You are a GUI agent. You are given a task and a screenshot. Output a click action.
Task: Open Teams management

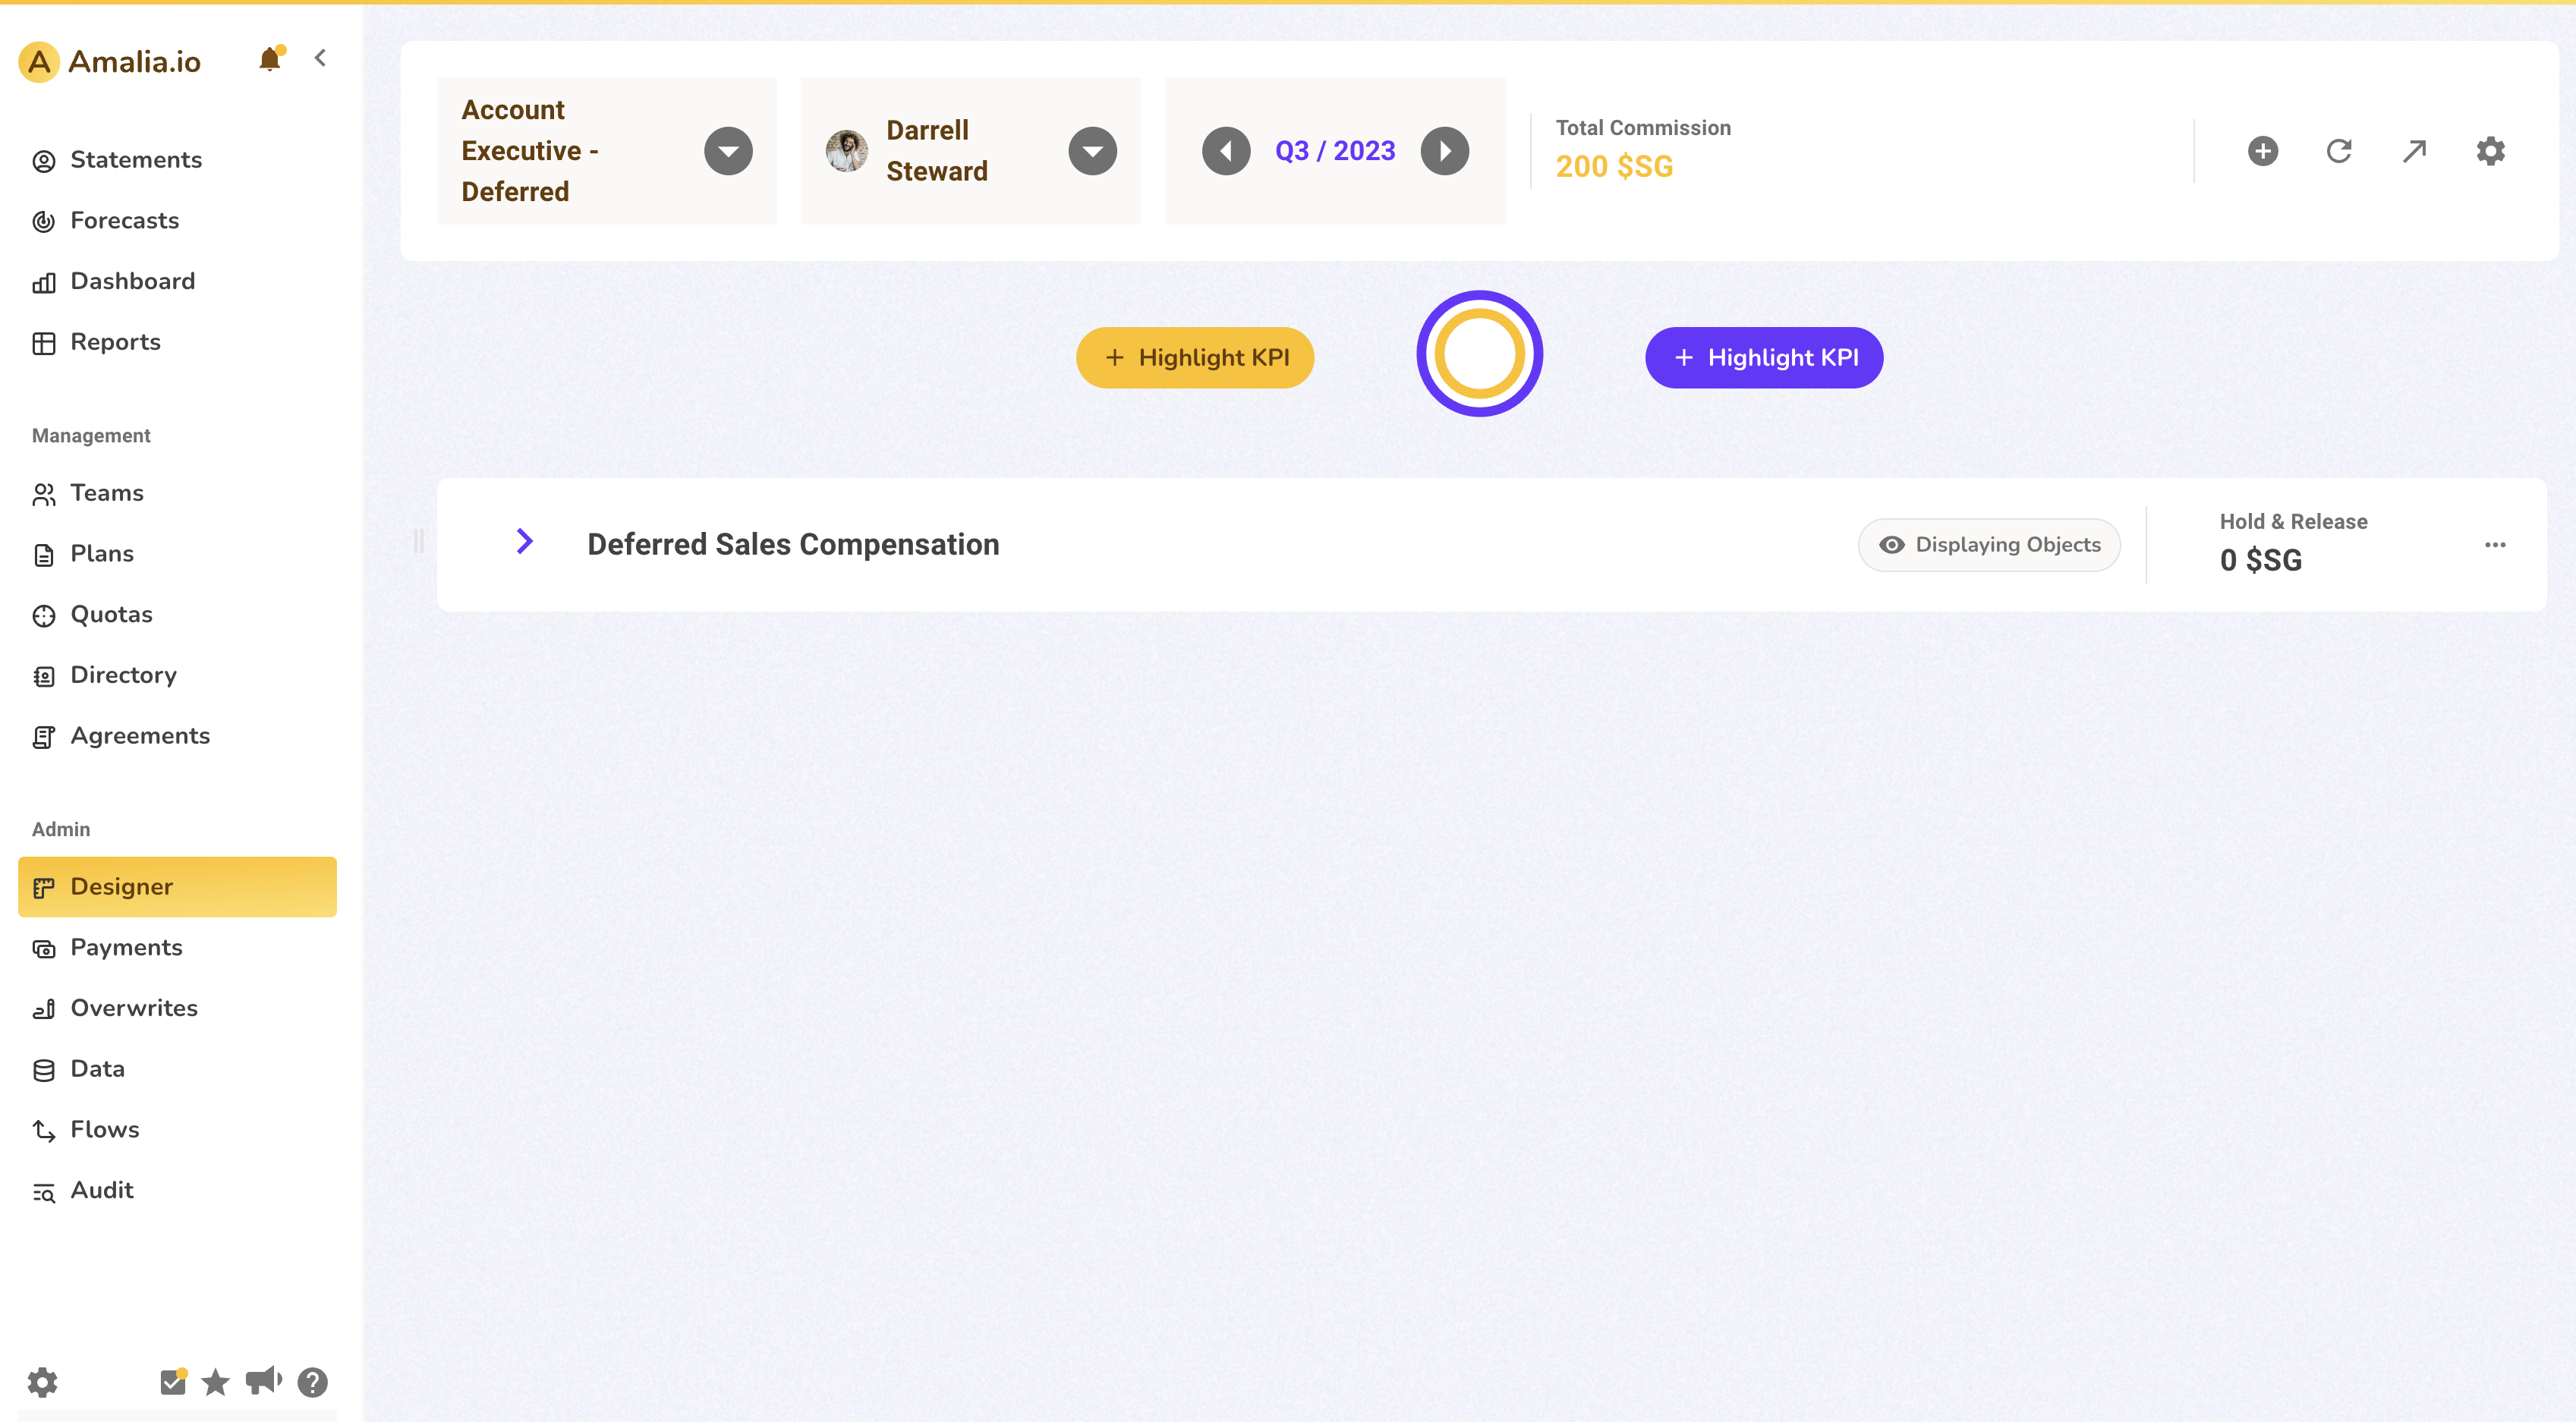coord(177,493)
